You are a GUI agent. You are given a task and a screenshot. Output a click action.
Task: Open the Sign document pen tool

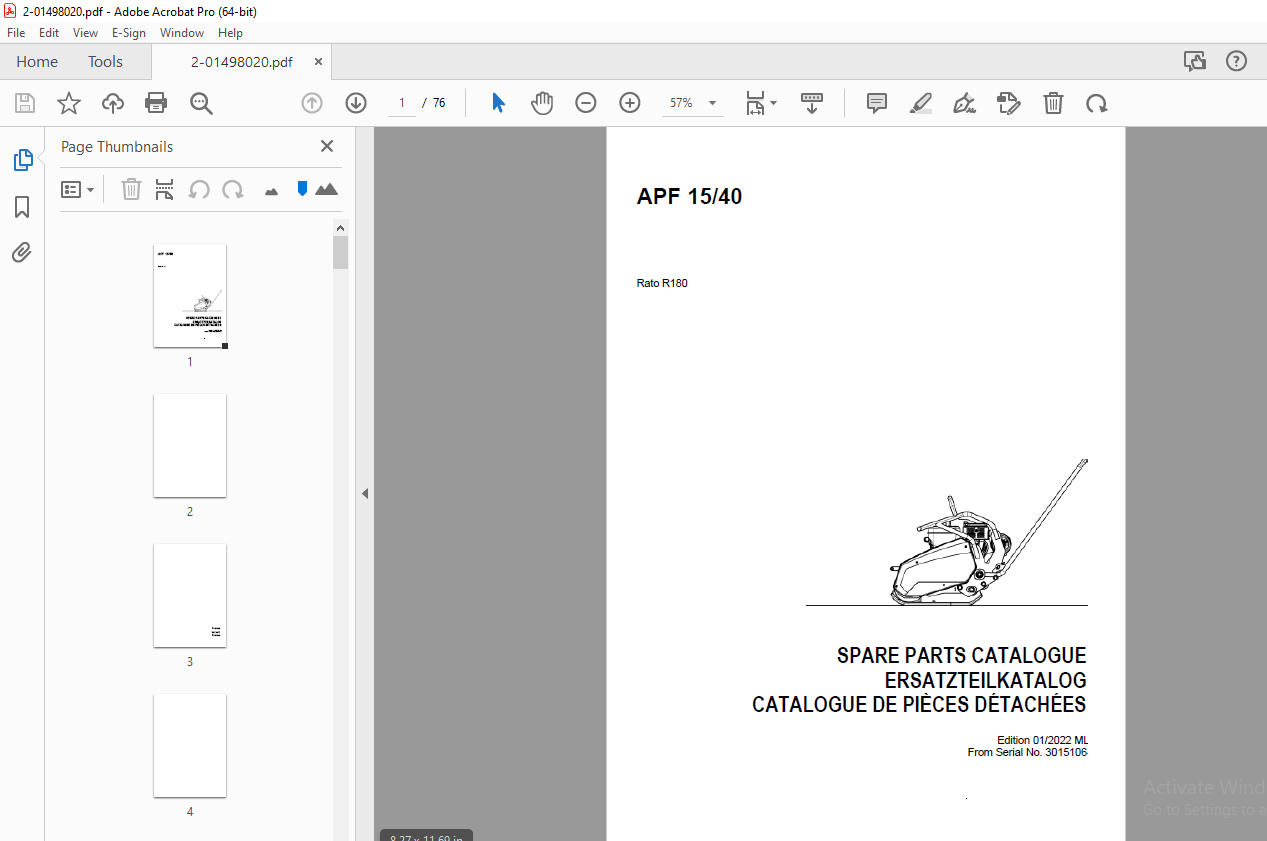pos(964,103)
